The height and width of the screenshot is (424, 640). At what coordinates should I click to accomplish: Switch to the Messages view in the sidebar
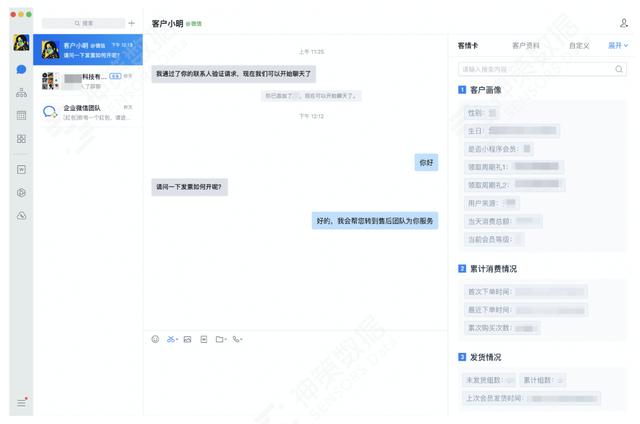21,69
